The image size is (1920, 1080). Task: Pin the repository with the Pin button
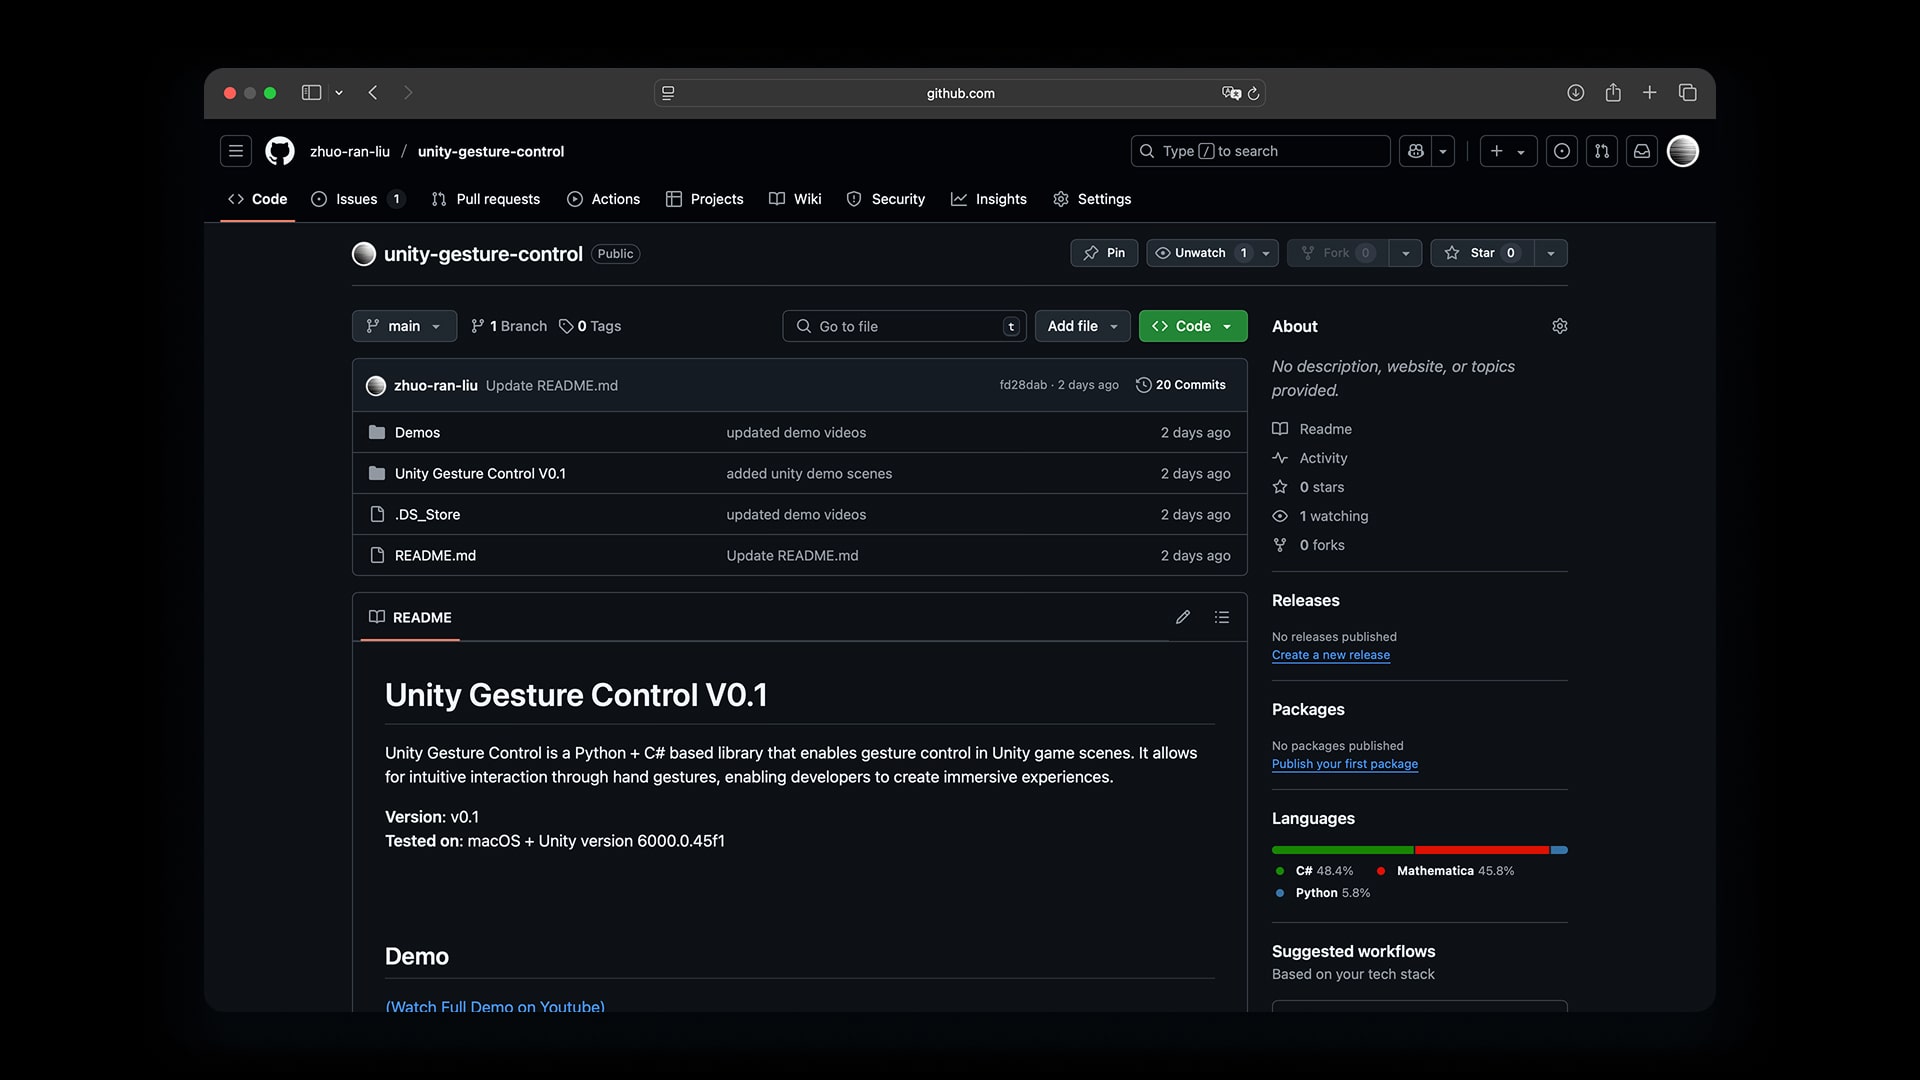1104,253
